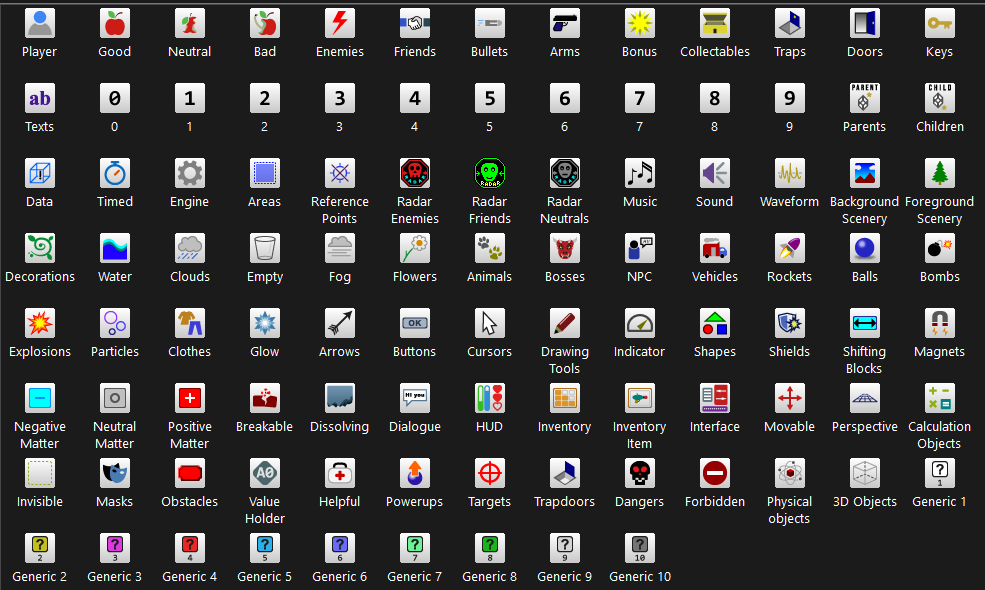
Task: Select the Texts 'ab' icon
Action: tap(40, 99)
